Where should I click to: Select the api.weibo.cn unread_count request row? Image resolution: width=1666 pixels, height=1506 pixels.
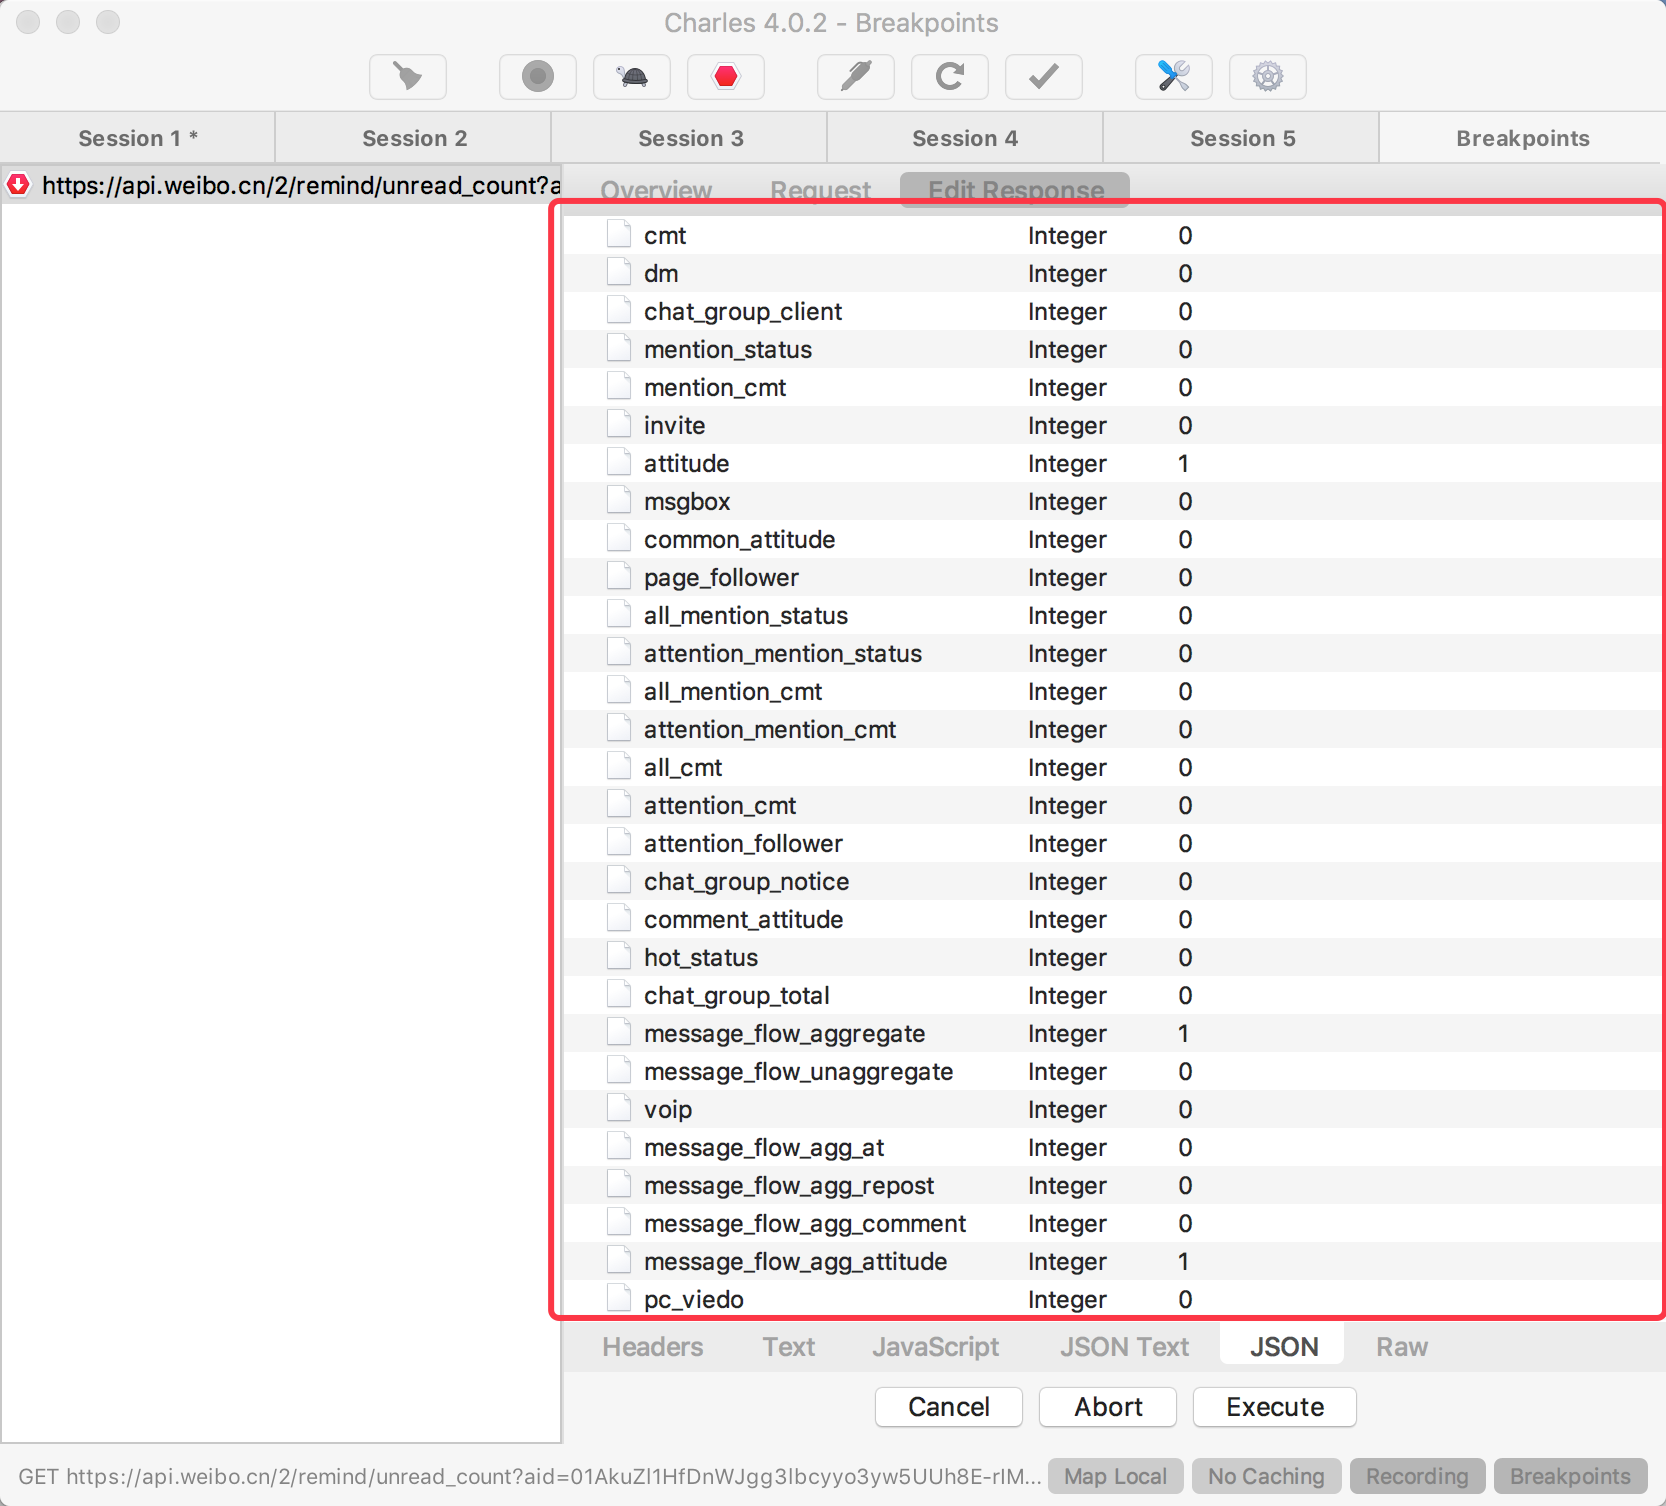[x=281, y=185]
